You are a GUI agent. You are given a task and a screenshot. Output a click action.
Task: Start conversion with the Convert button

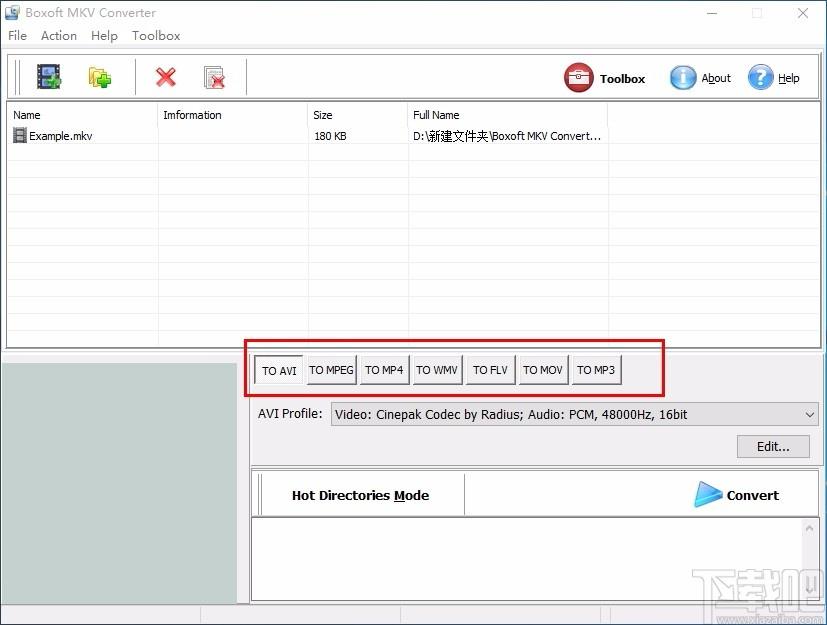click(x=737, y=495)
